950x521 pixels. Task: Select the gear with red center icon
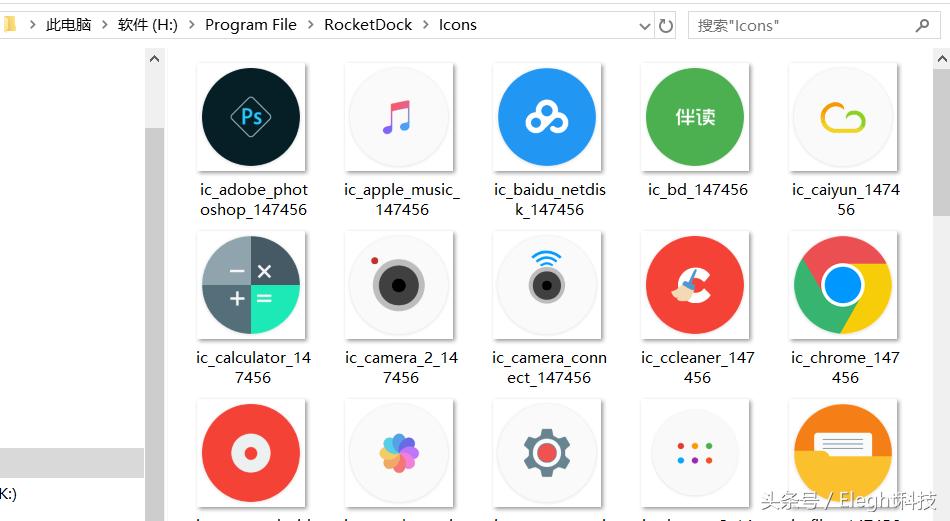546,453
